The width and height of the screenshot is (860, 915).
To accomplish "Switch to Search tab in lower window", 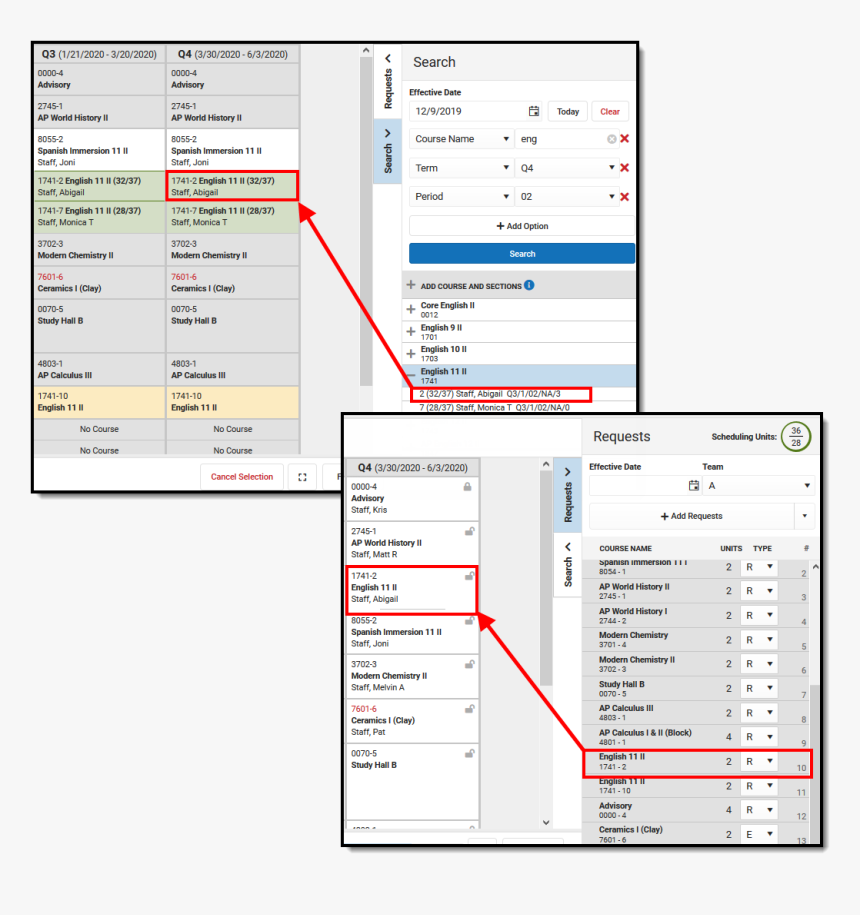I will pos(568,565).
